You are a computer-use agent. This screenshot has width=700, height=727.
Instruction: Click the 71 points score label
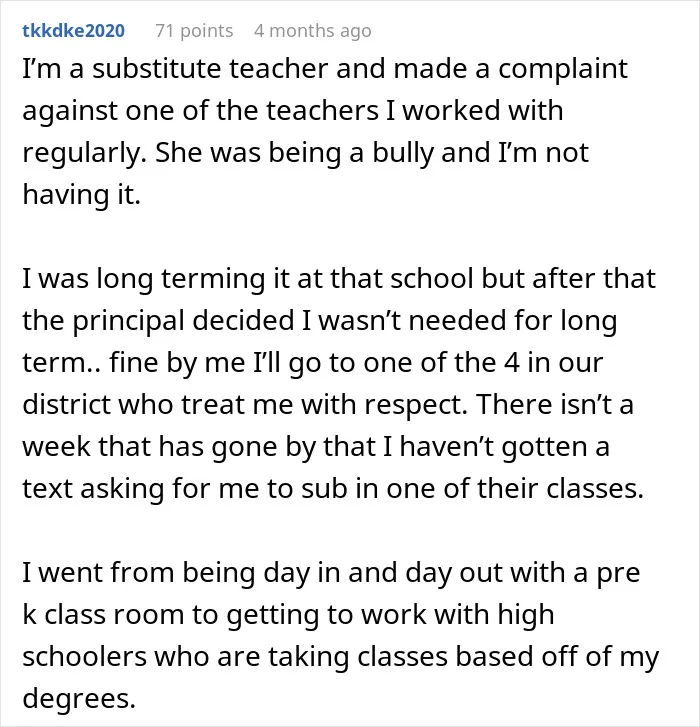[194, 31]
